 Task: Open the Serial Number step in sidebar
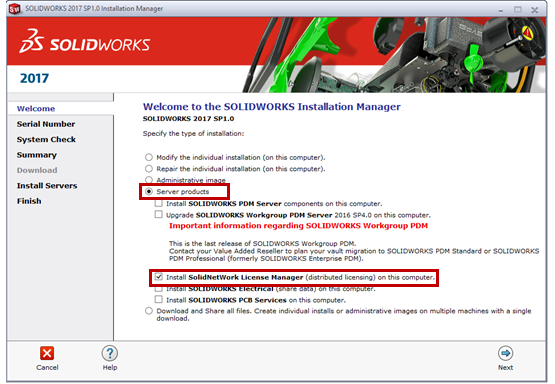click(x=46, y=124)
